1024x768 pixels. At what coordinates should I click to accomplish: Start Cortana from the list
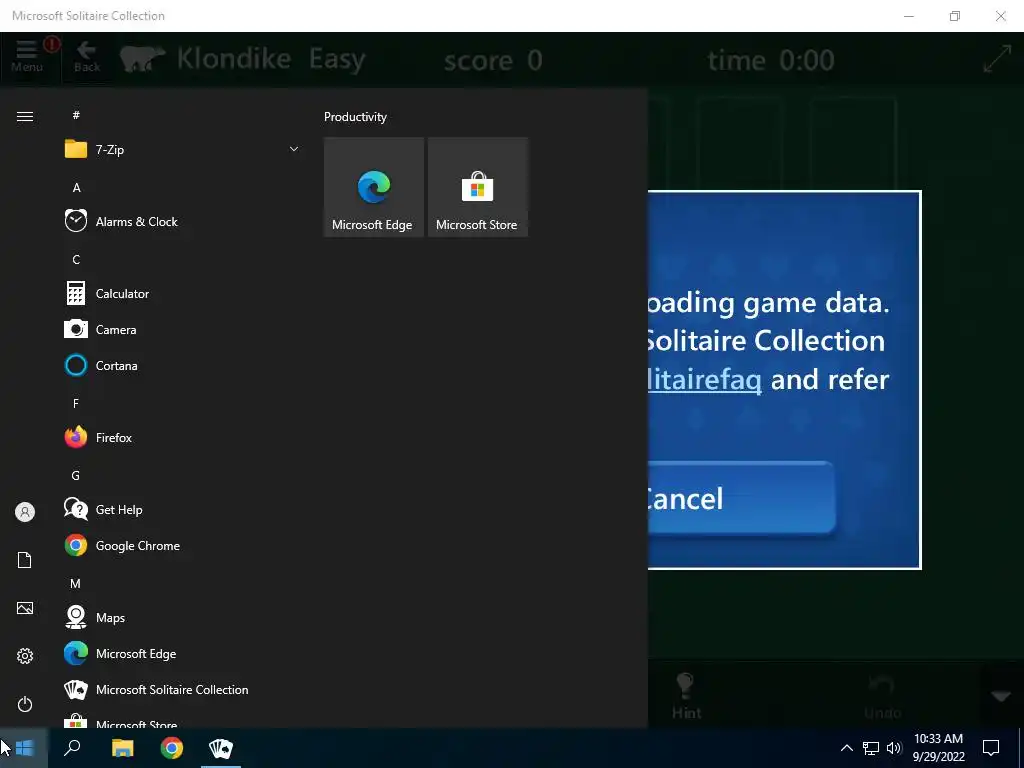pos(182,366)
